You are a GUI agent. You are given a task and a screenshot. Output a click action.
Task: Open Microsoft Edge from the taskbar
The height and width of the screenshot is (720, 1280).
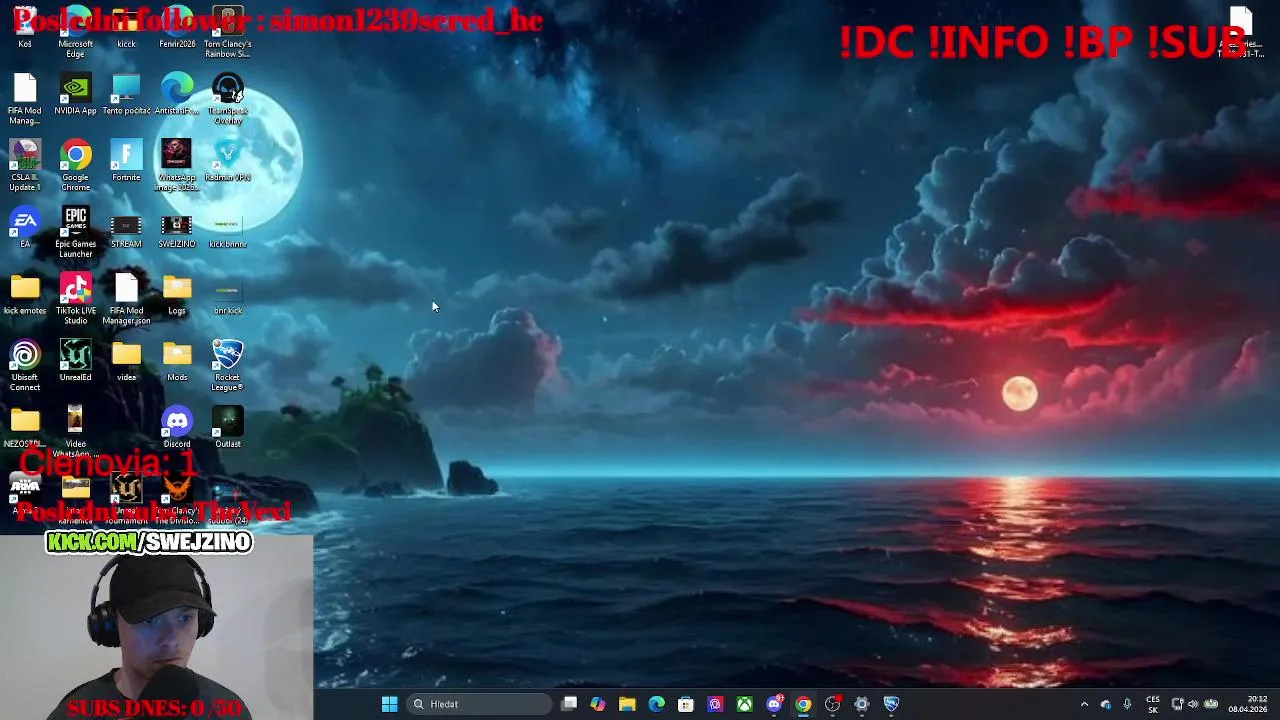(656, 704)
